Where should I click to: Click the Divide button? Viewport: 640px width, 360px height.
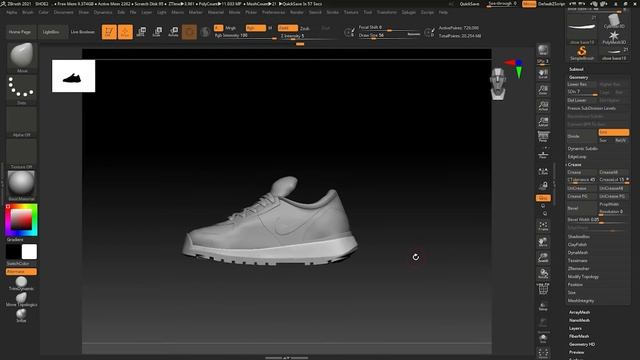coord(582,136)
